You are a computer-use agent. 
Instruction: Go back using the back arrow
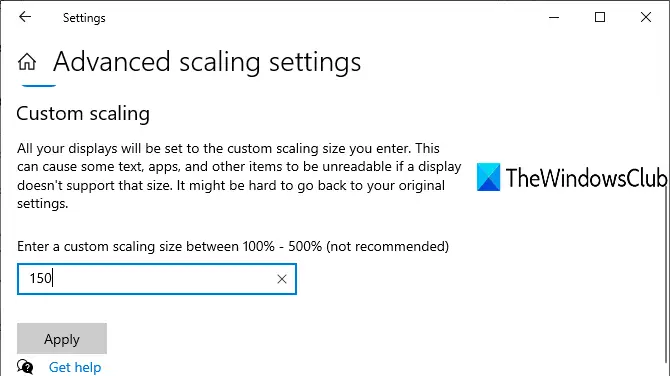click(25, 17)
